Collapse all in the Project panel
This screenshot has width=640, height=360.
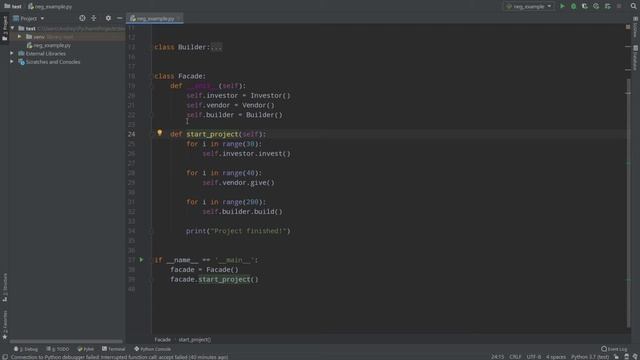(x=93, y=18)
